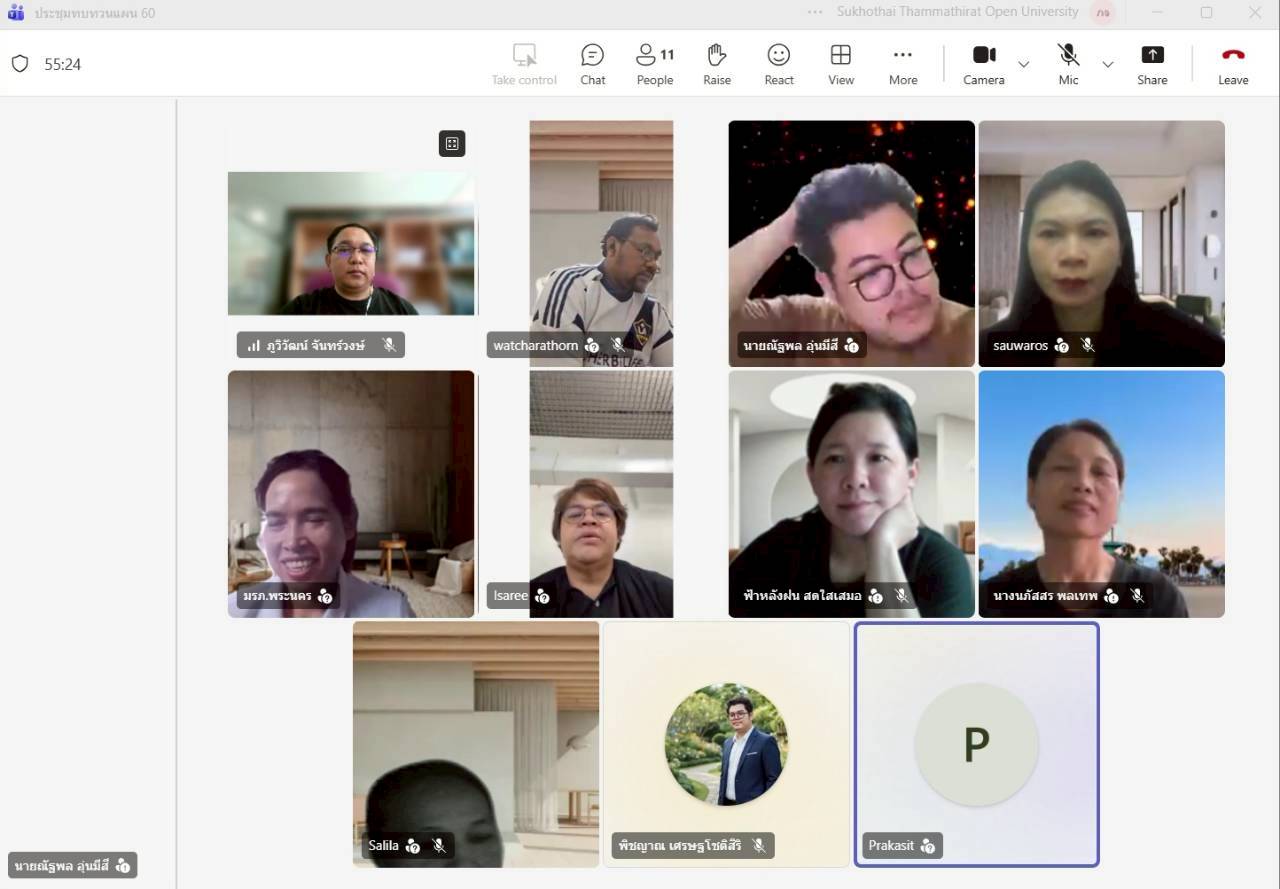Select the Prakasit participant tile

click(x=976, y=744)
